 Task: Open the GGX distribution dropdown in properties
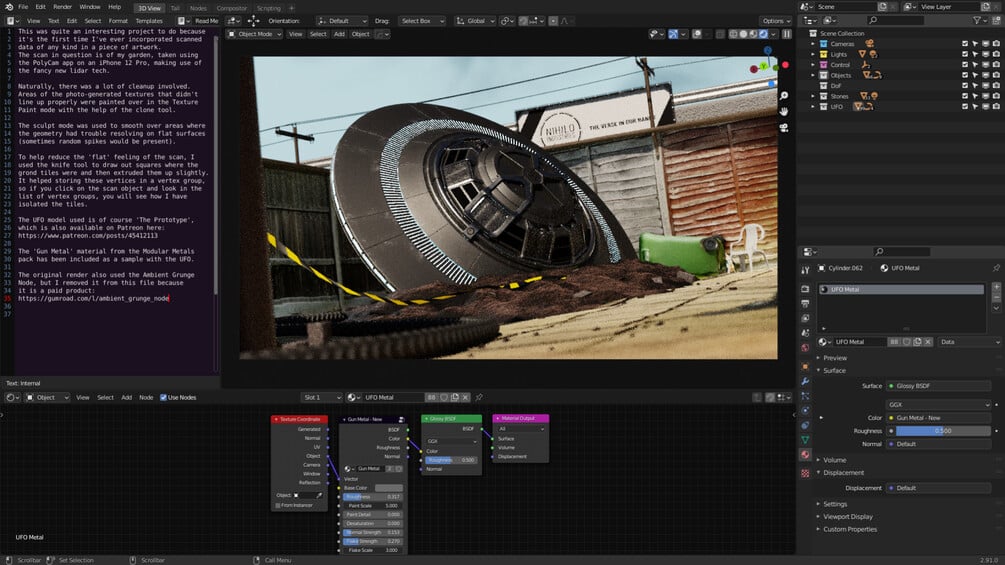pyautogui.click(x=939, y=405)
